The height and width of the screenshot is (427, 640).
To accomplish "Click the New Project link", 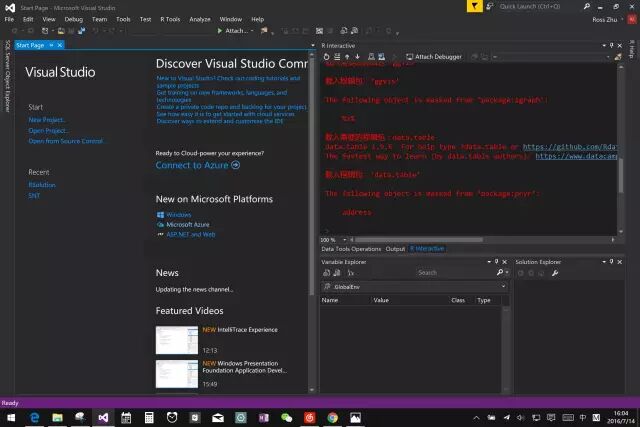I will click(47, 120).
